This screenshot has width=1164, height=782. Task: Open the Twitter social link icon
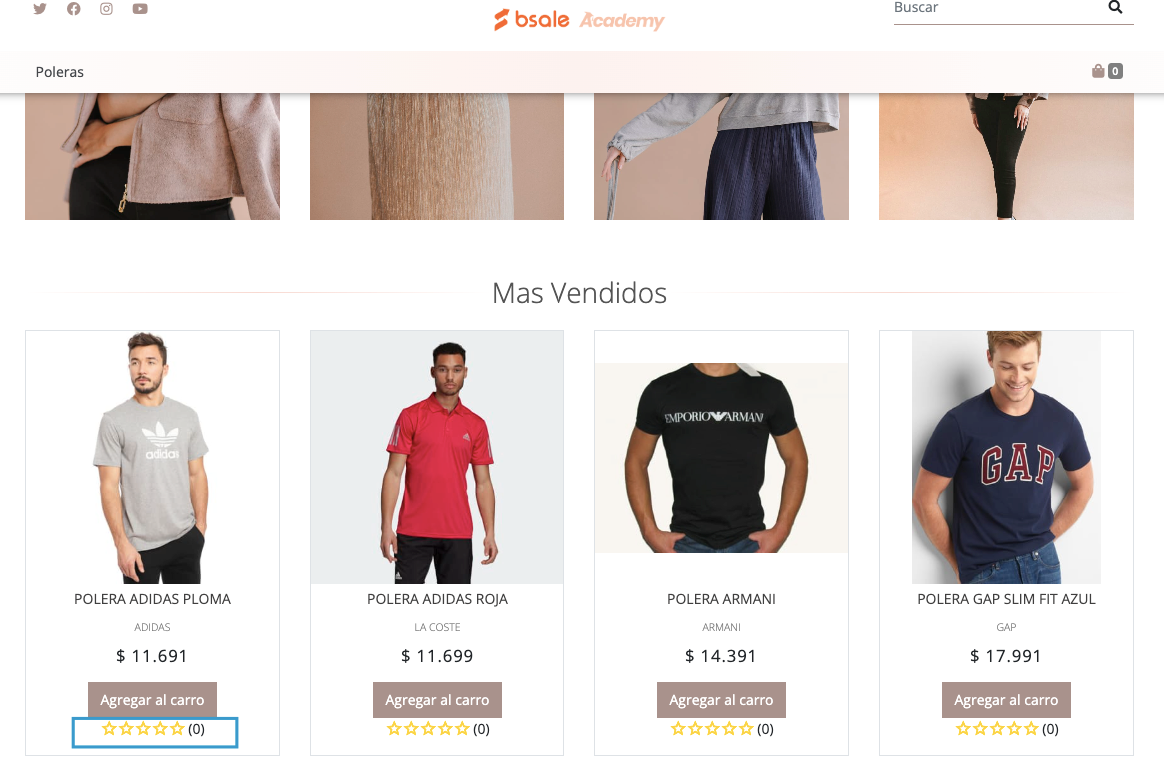click(40, 9)
